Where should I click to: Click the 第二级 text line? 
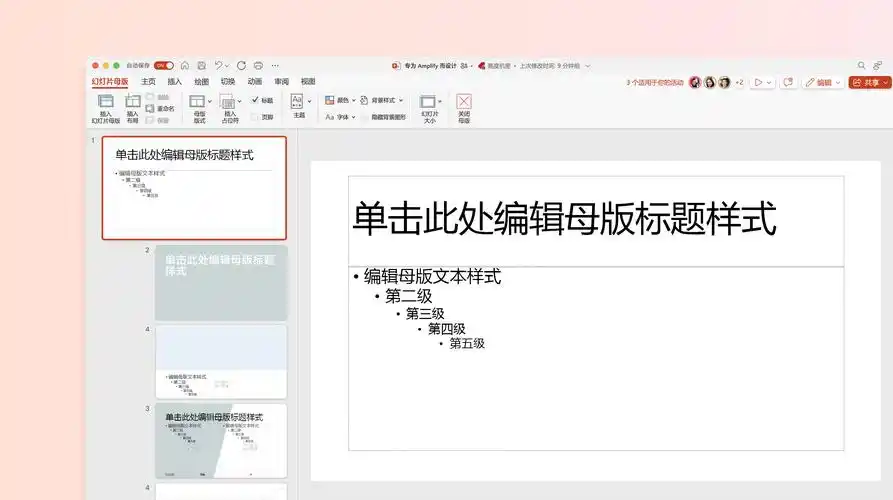click(408, 296)
